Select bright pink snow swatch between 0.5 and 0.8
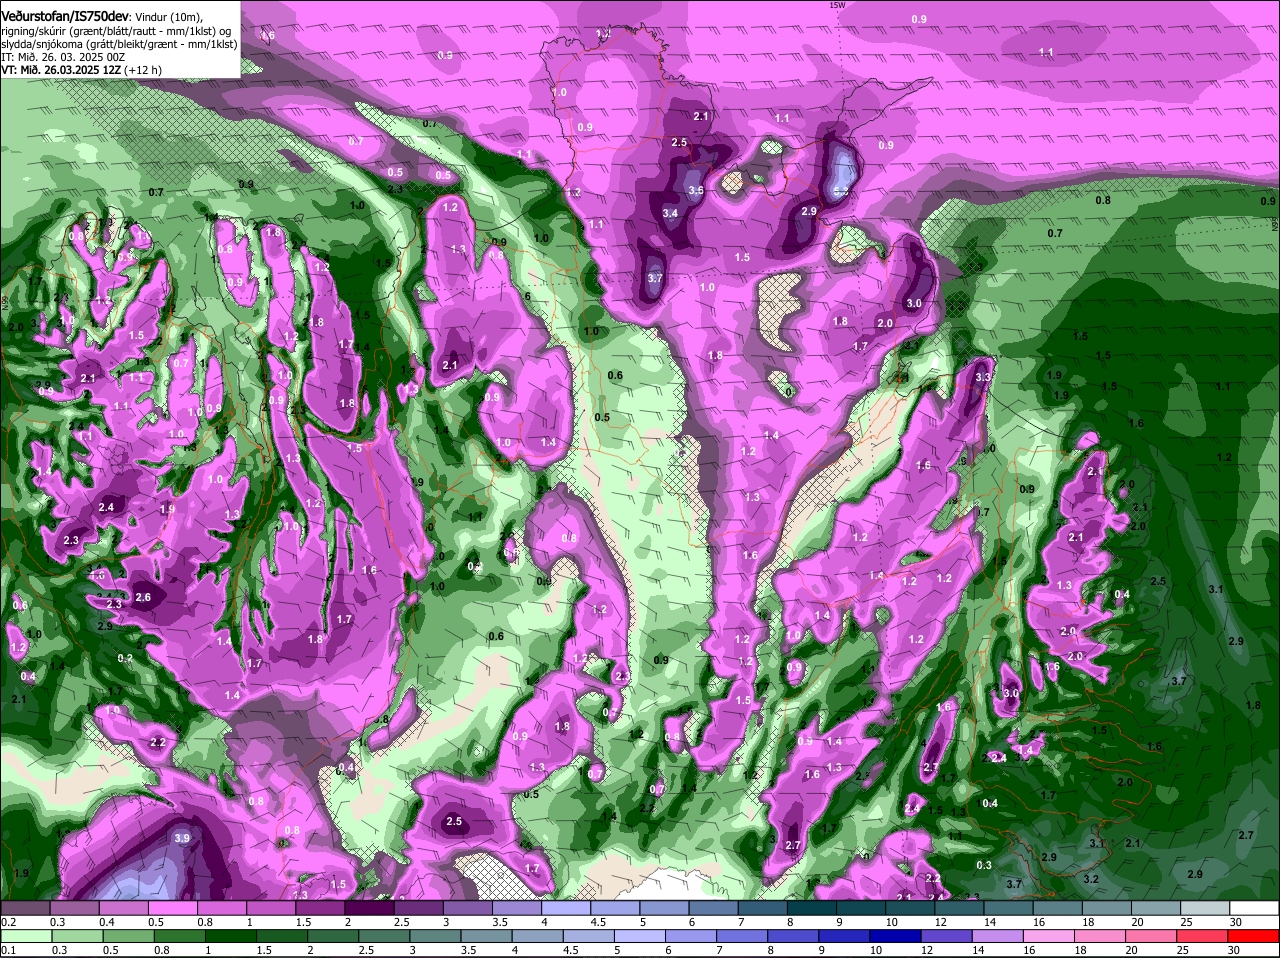1280x958 pixels. tap(172, 907)
